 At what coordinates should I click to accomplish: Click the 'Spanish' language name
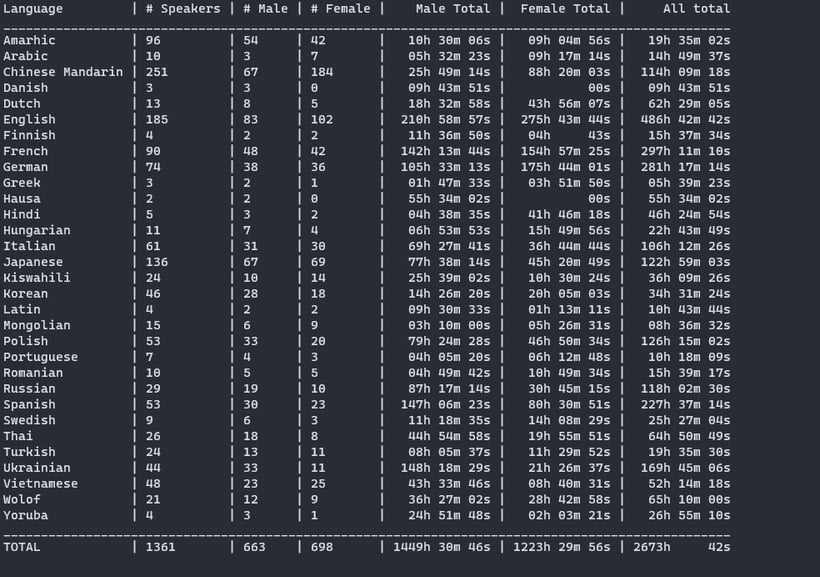(29, 404)
